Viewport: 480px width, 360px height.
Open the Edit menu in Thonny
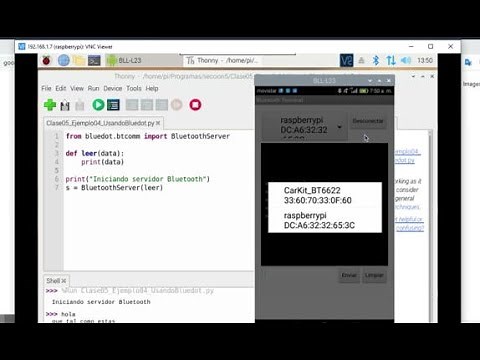pyautogui.click(x=61, y=88)
